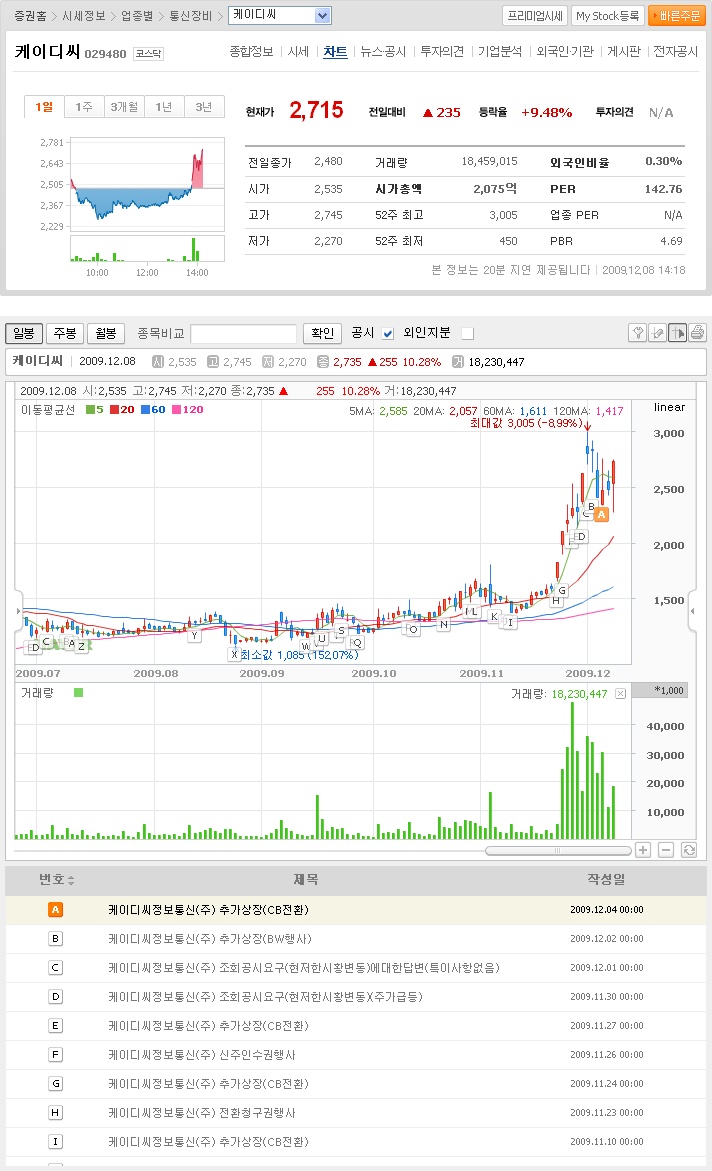
Task: Toggle the crosshair cursor tool
Action: [678, 332]
